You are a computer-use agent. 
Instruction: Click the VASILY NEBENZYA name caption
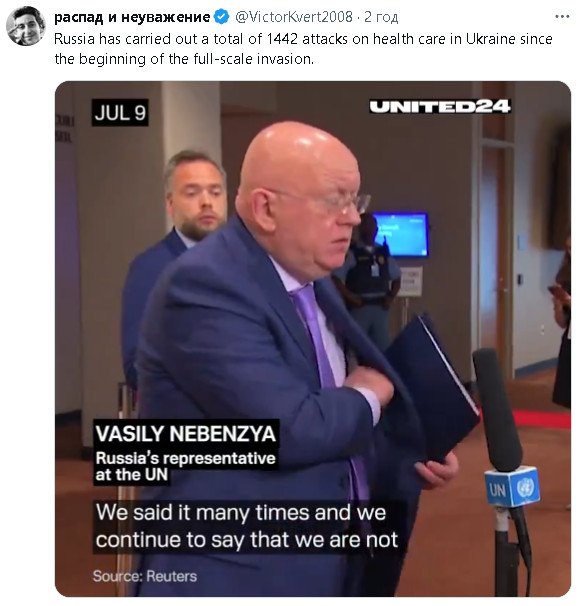coord(186,434)
